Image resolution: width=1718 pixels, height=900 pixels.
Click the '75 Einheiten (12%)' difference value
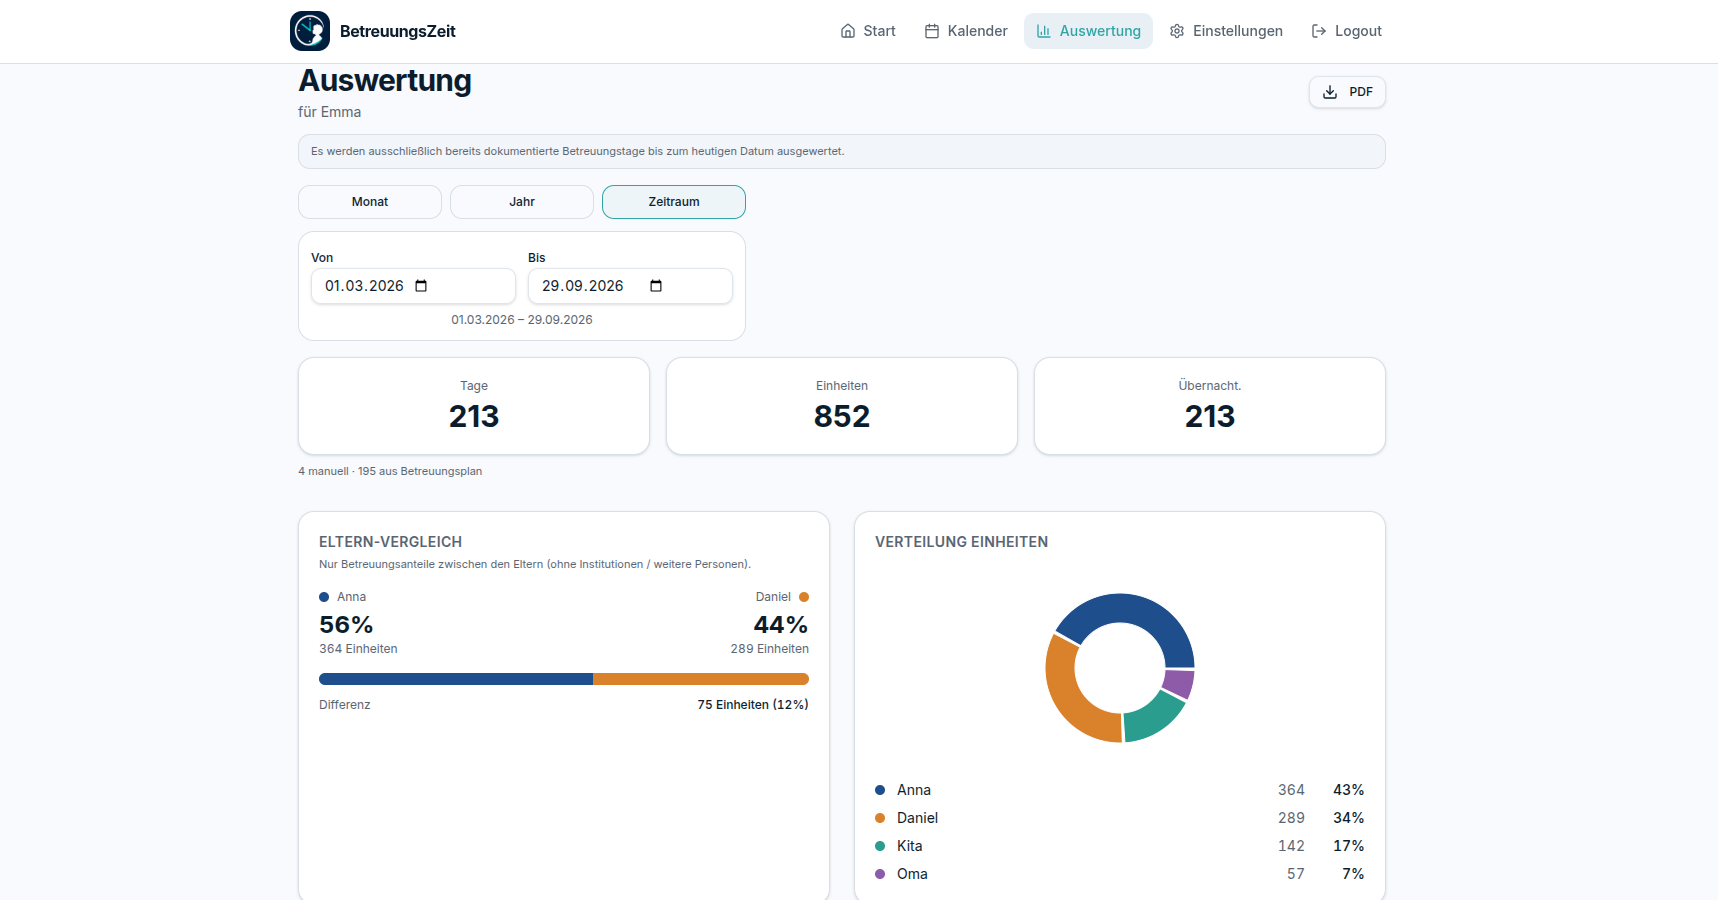753,705
